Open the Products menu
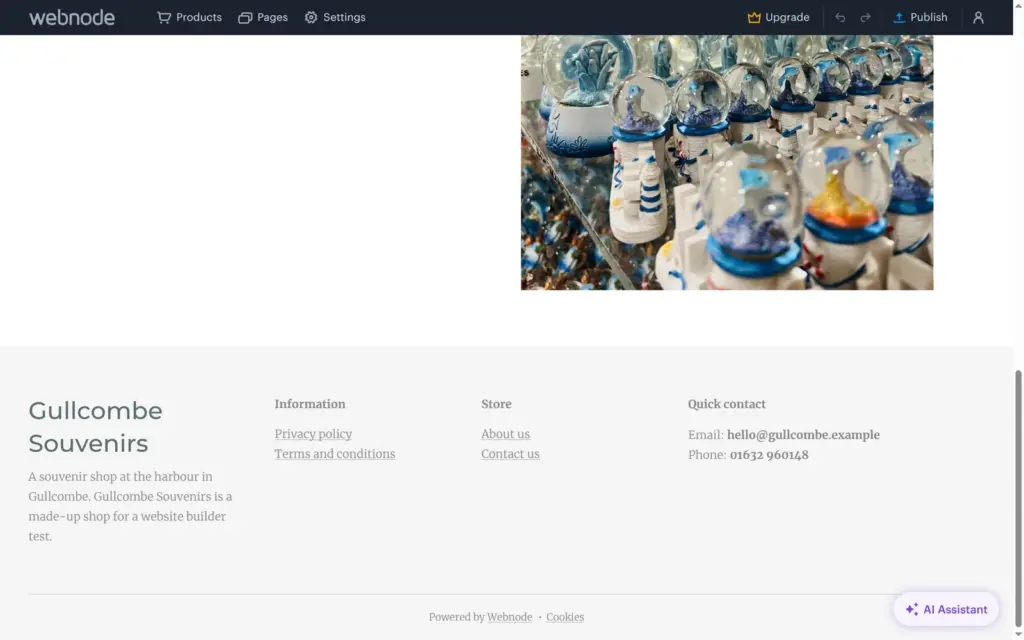The height and width of the screenshot is (640, 1024). point(189,18)
